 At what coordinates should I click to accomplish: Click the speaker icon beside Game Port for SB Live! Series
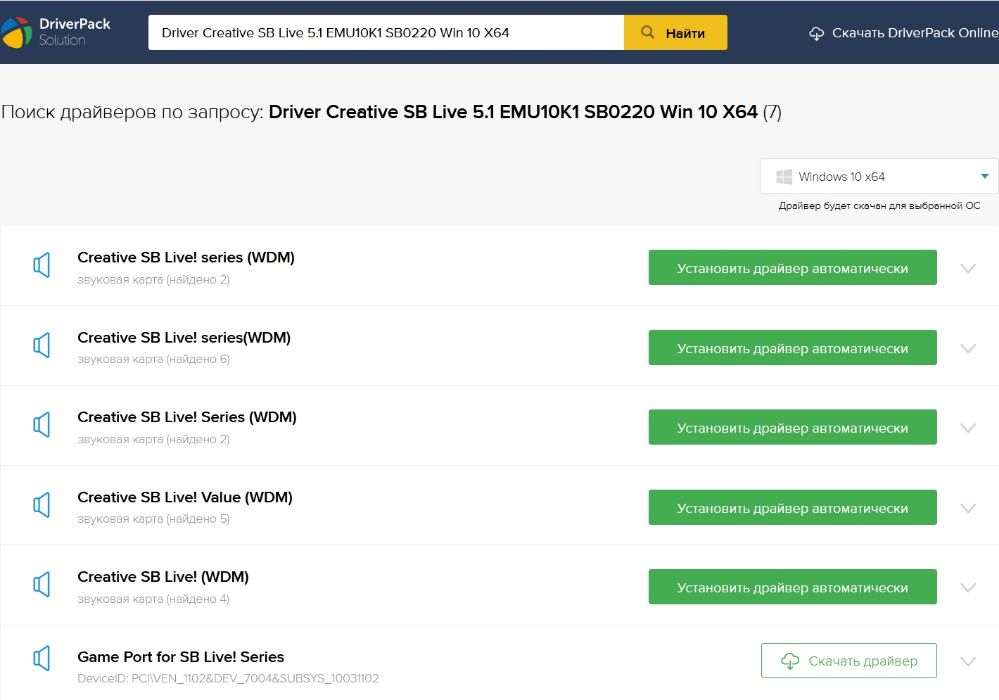(x=41, y=658)
